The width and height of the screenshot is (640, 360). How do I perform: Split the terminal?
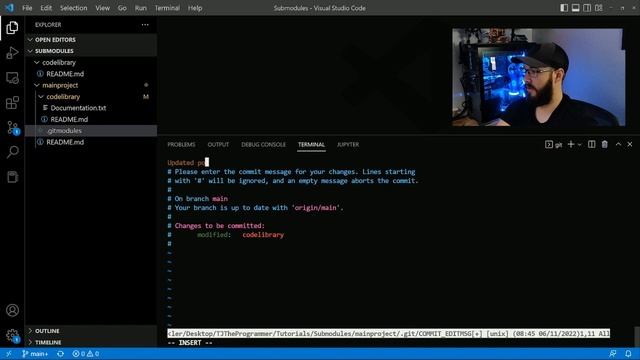coord(591,144)
